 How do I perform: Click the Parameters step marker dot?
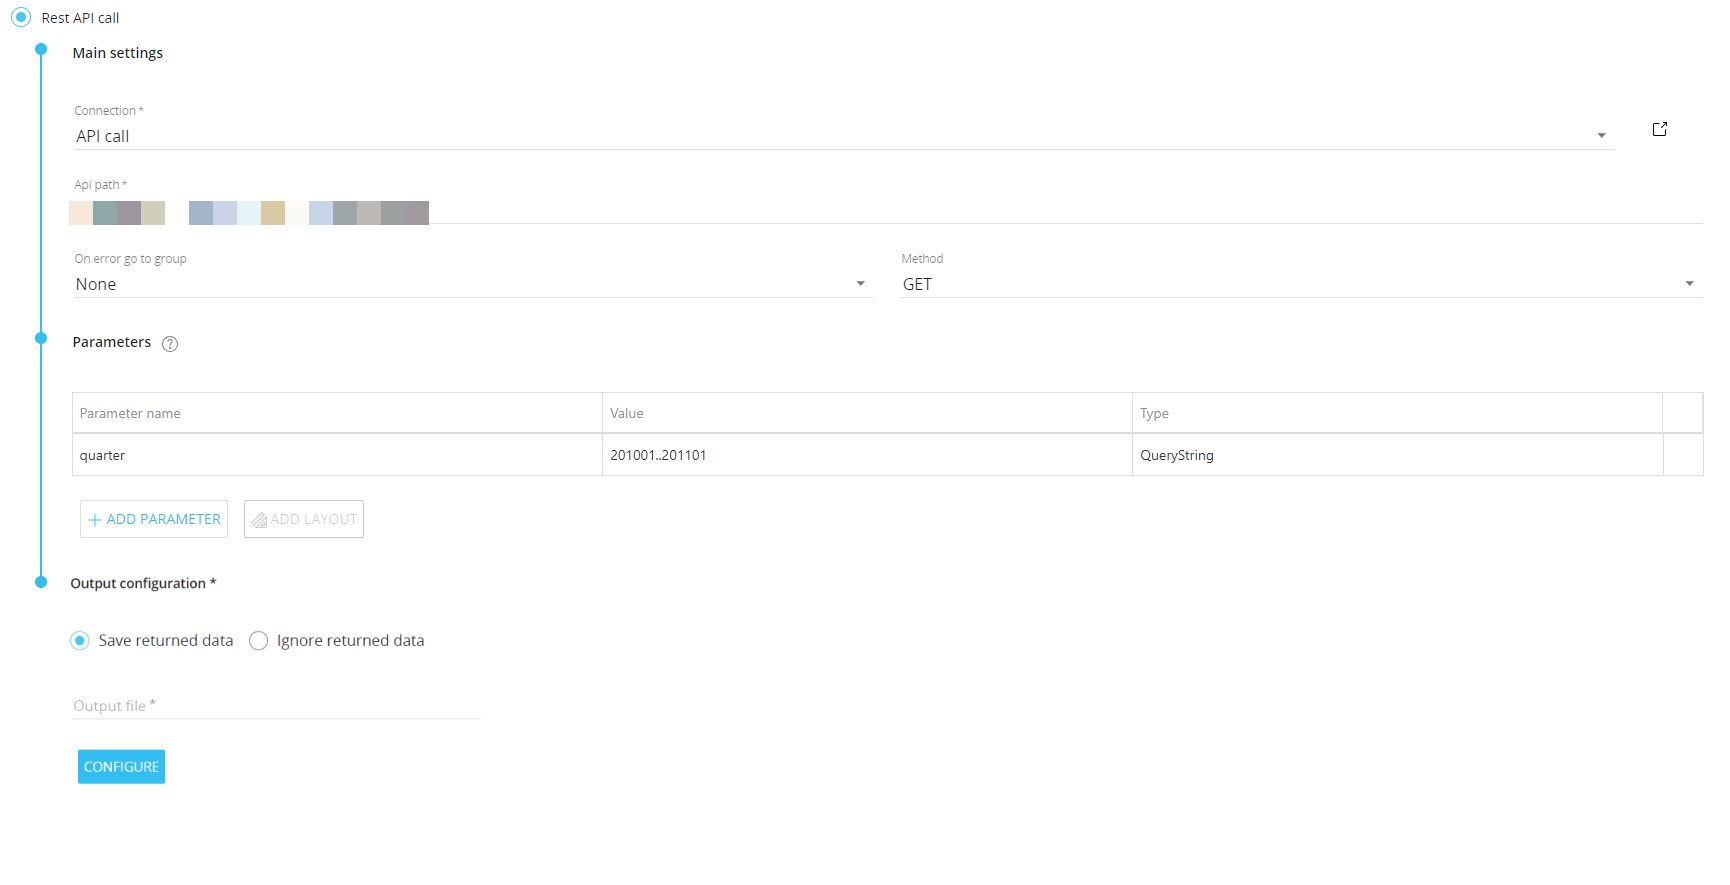click(41, 338)
